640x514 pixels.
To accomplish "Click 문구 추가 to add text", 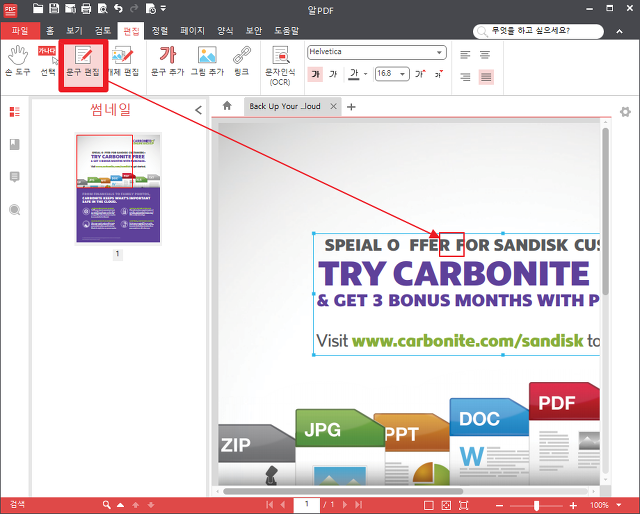I will [167, 61].
